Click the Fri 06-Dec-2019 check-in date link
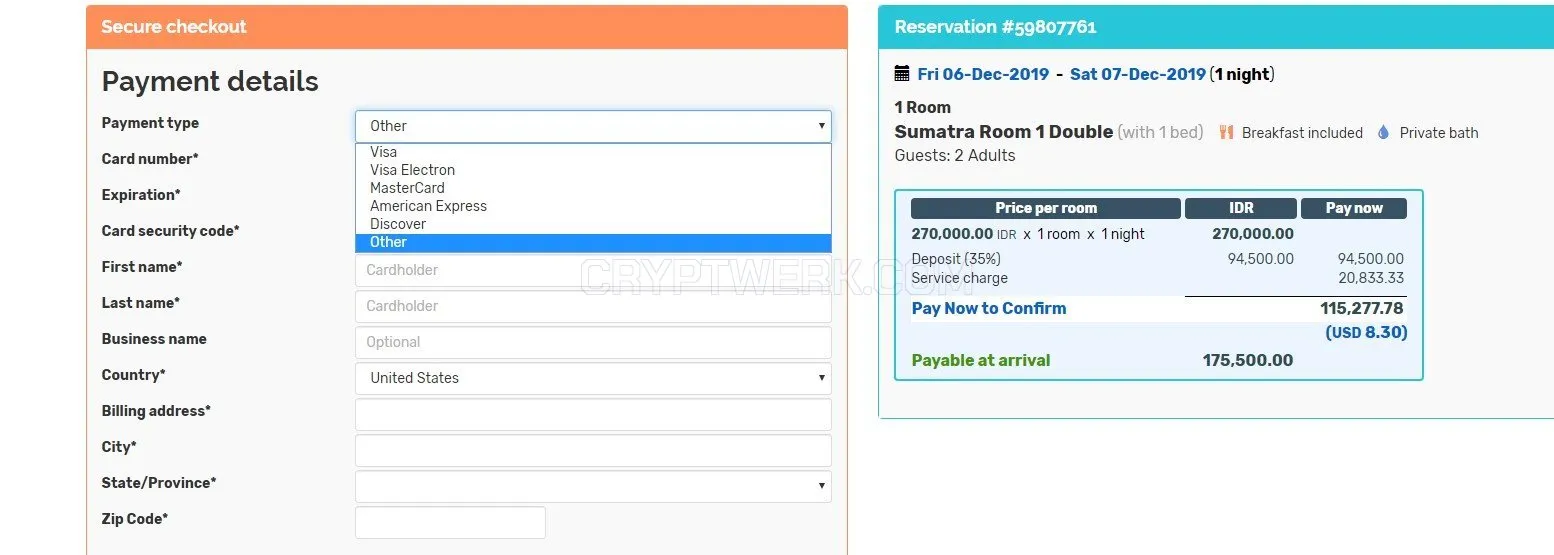Viewport: 1554px width, 555px height. coord(983,74)
